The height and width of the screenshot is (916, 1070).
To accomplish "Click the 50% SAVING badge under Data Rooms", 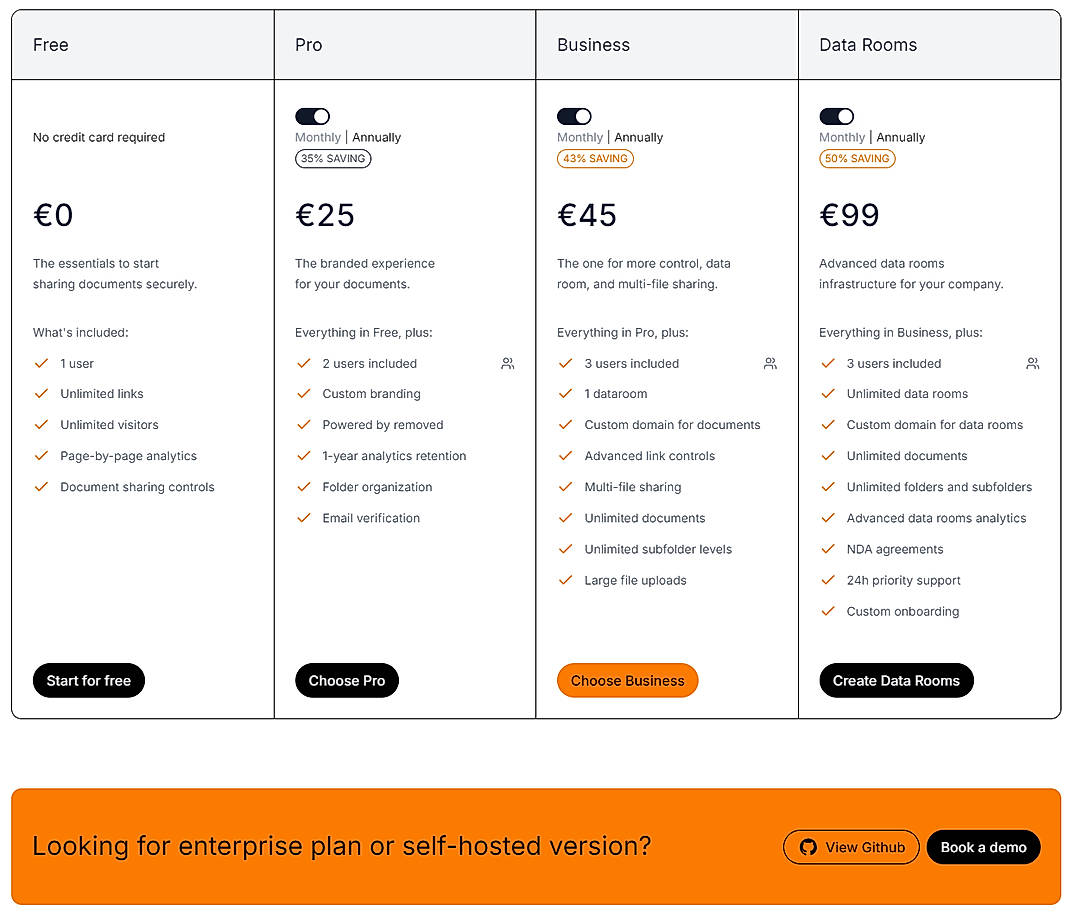I will point(857,158).
